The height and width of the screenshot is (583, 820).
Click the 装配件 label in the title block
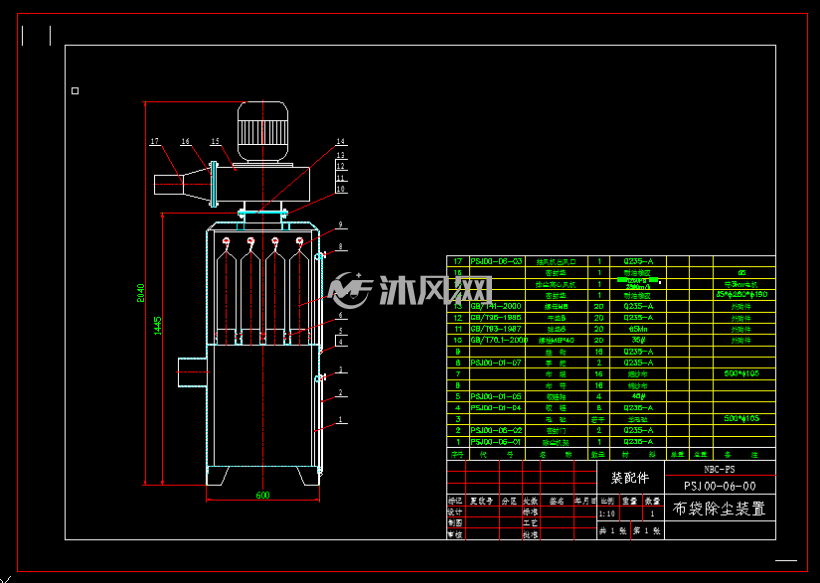(x=630, y=477)
